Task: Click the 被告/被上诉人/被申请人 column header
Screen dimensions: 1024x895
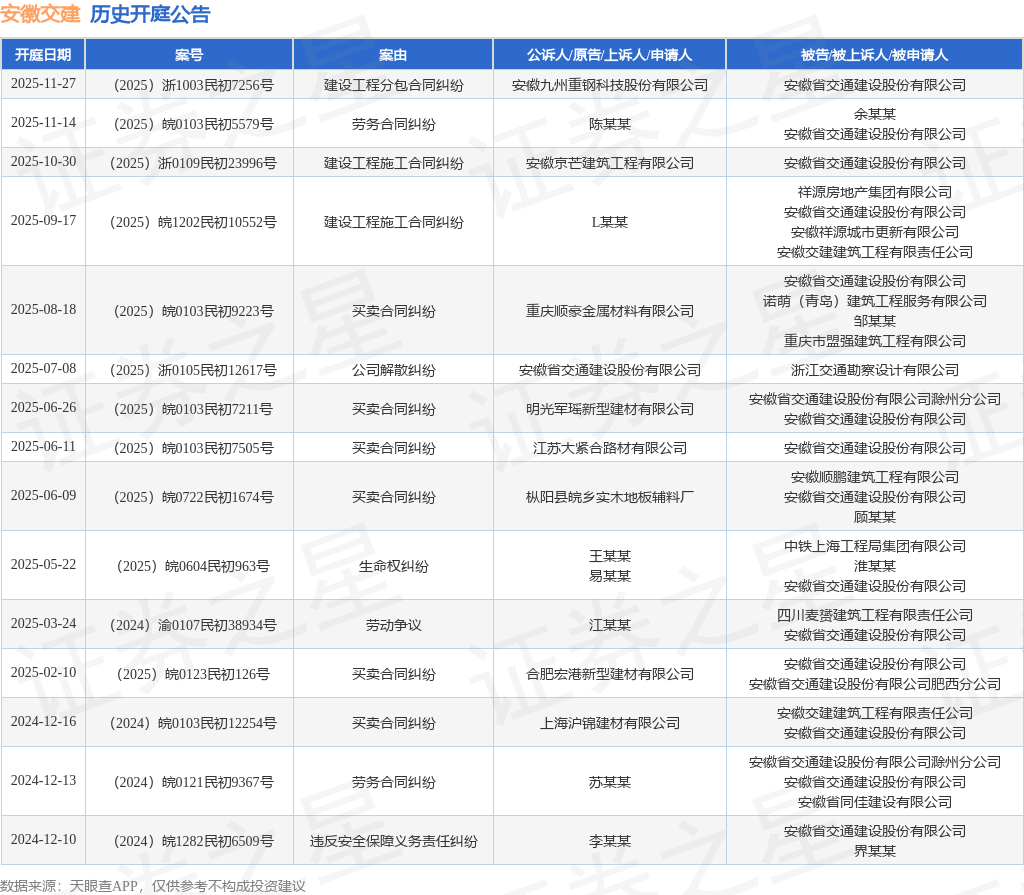Action: 874,55
